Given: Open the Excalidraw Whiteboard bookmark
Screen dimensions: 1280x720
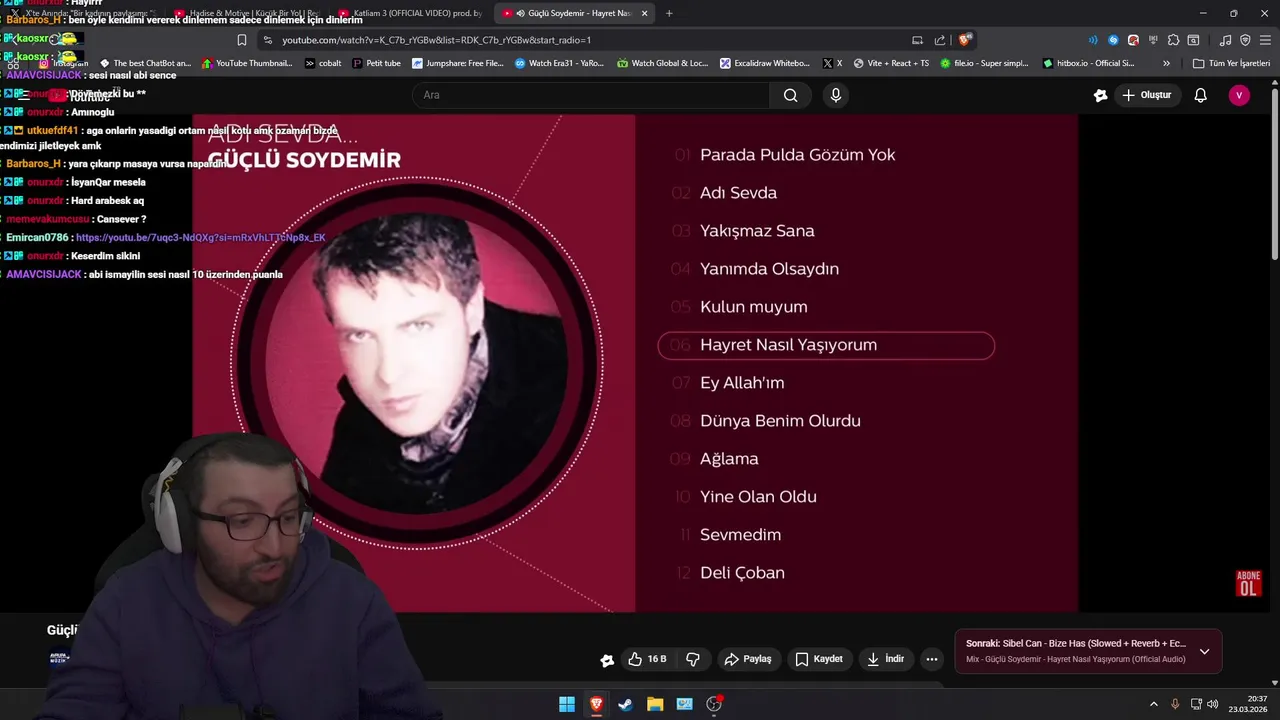Looking at the screenshot, I should 765,63.
